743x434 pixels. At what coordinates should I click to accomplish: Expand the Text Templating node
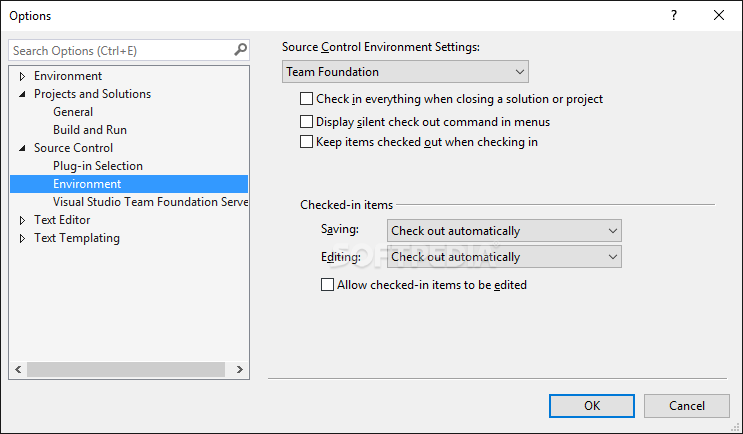pyautogui.click(x=22, y=238)
